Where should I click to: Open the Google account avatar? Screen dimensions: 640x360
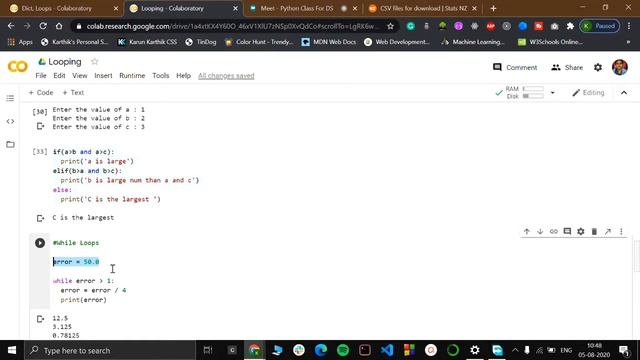(620, 67)
